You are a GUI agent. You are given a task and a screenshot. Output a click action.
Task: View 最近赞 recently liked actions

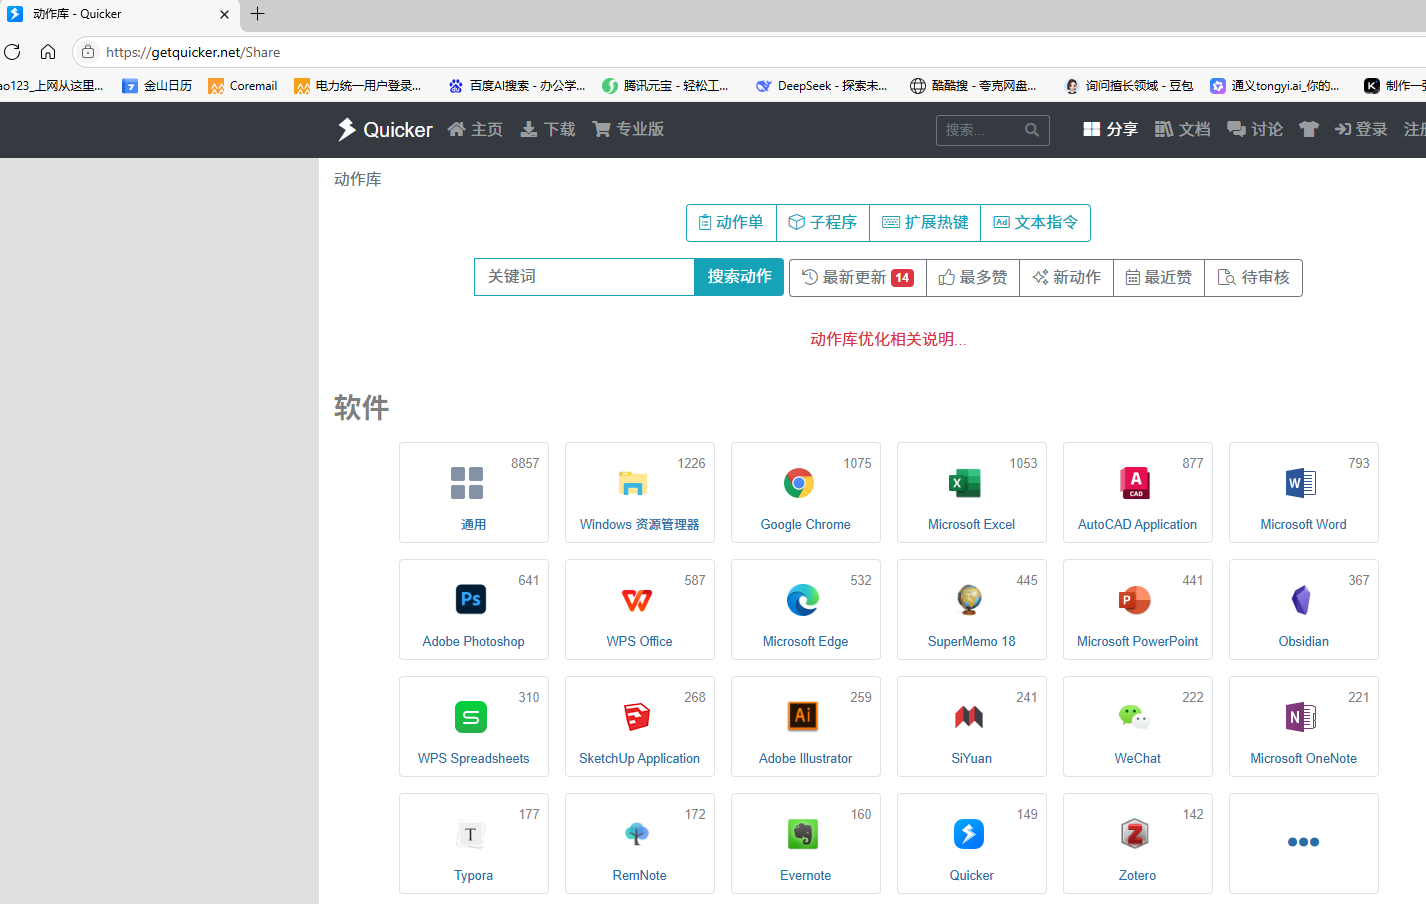(x=1159, y=277)
